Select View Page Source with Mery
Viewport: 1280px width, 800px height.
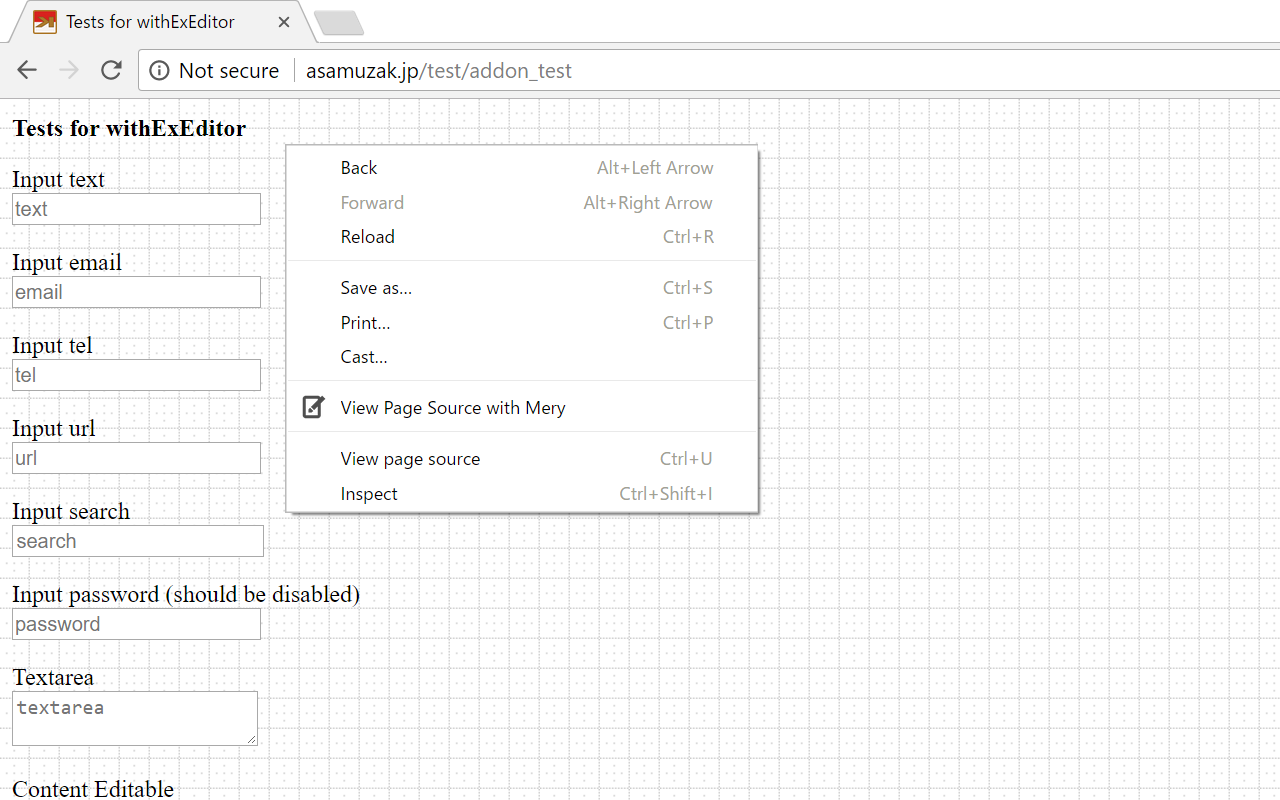[522, 408]
